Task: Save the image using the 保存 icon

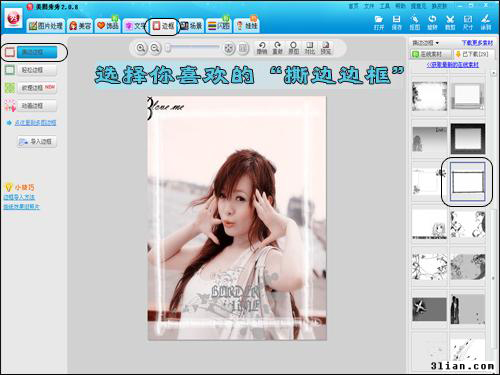Action: [x=396, y=23]
